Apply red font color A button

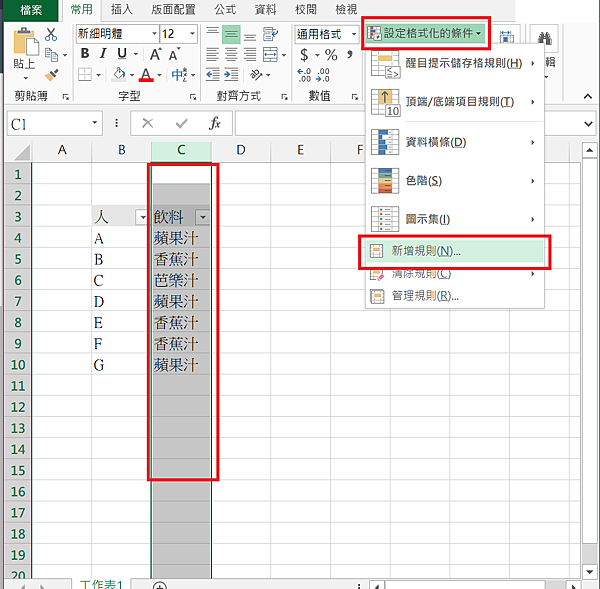(x=146, y=75)
